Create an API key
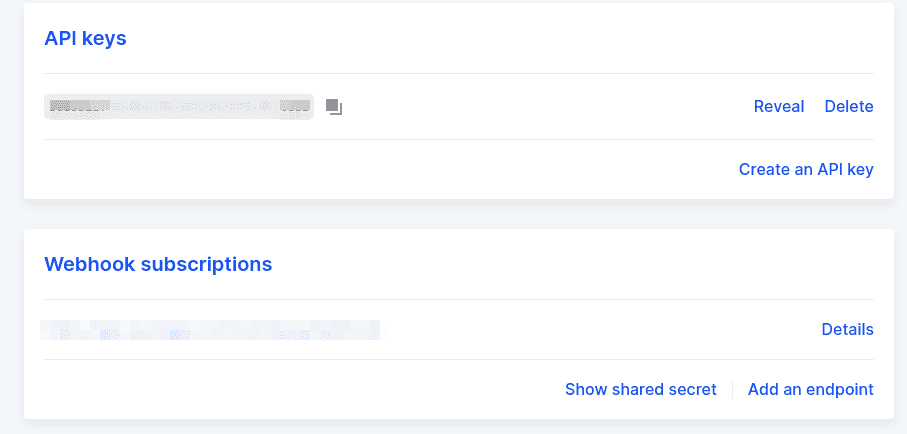The width and height of the screenshot is (907, 434). [806, 170]
